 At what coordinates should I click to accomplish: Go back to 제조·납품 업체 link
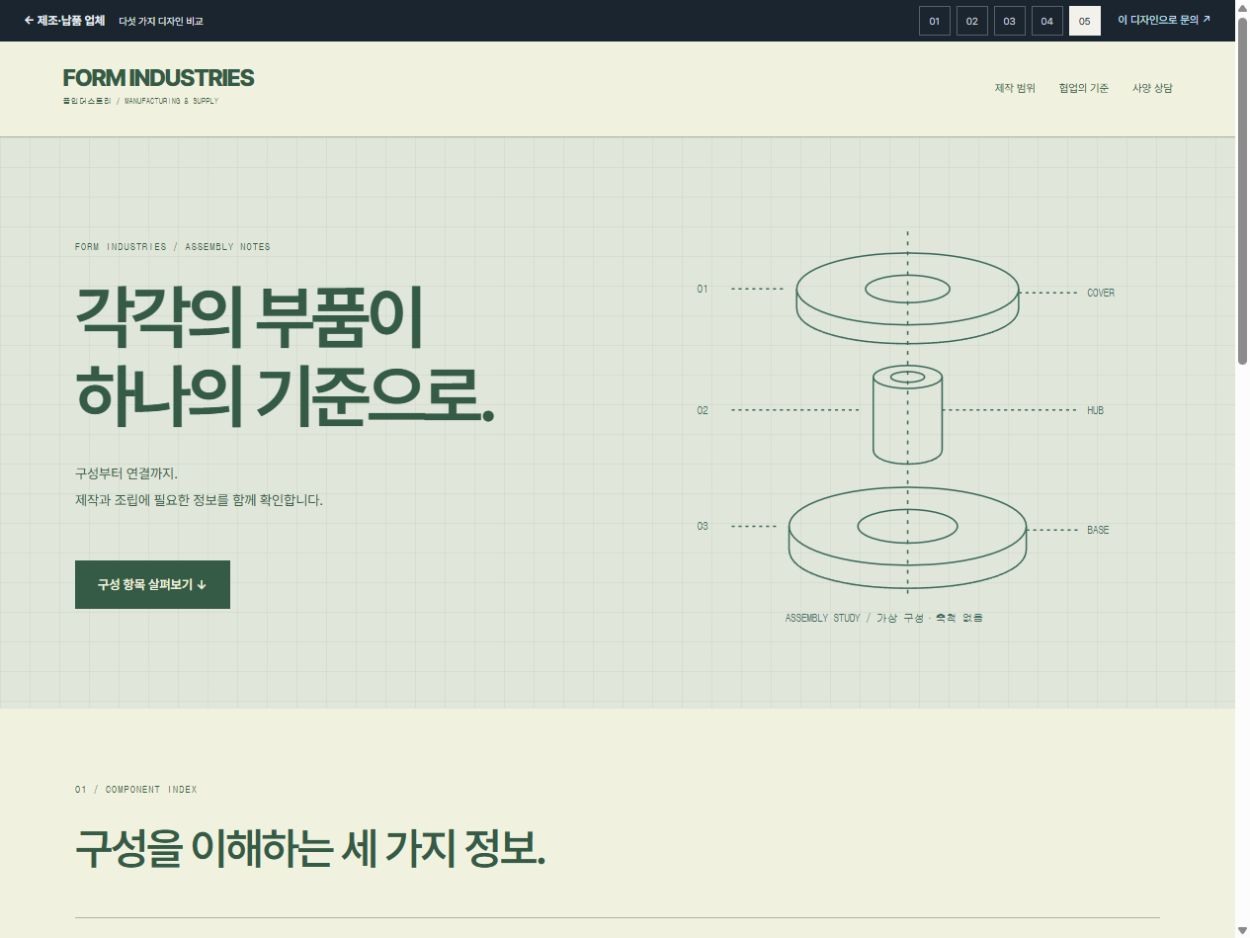click(x=65, y=20)
